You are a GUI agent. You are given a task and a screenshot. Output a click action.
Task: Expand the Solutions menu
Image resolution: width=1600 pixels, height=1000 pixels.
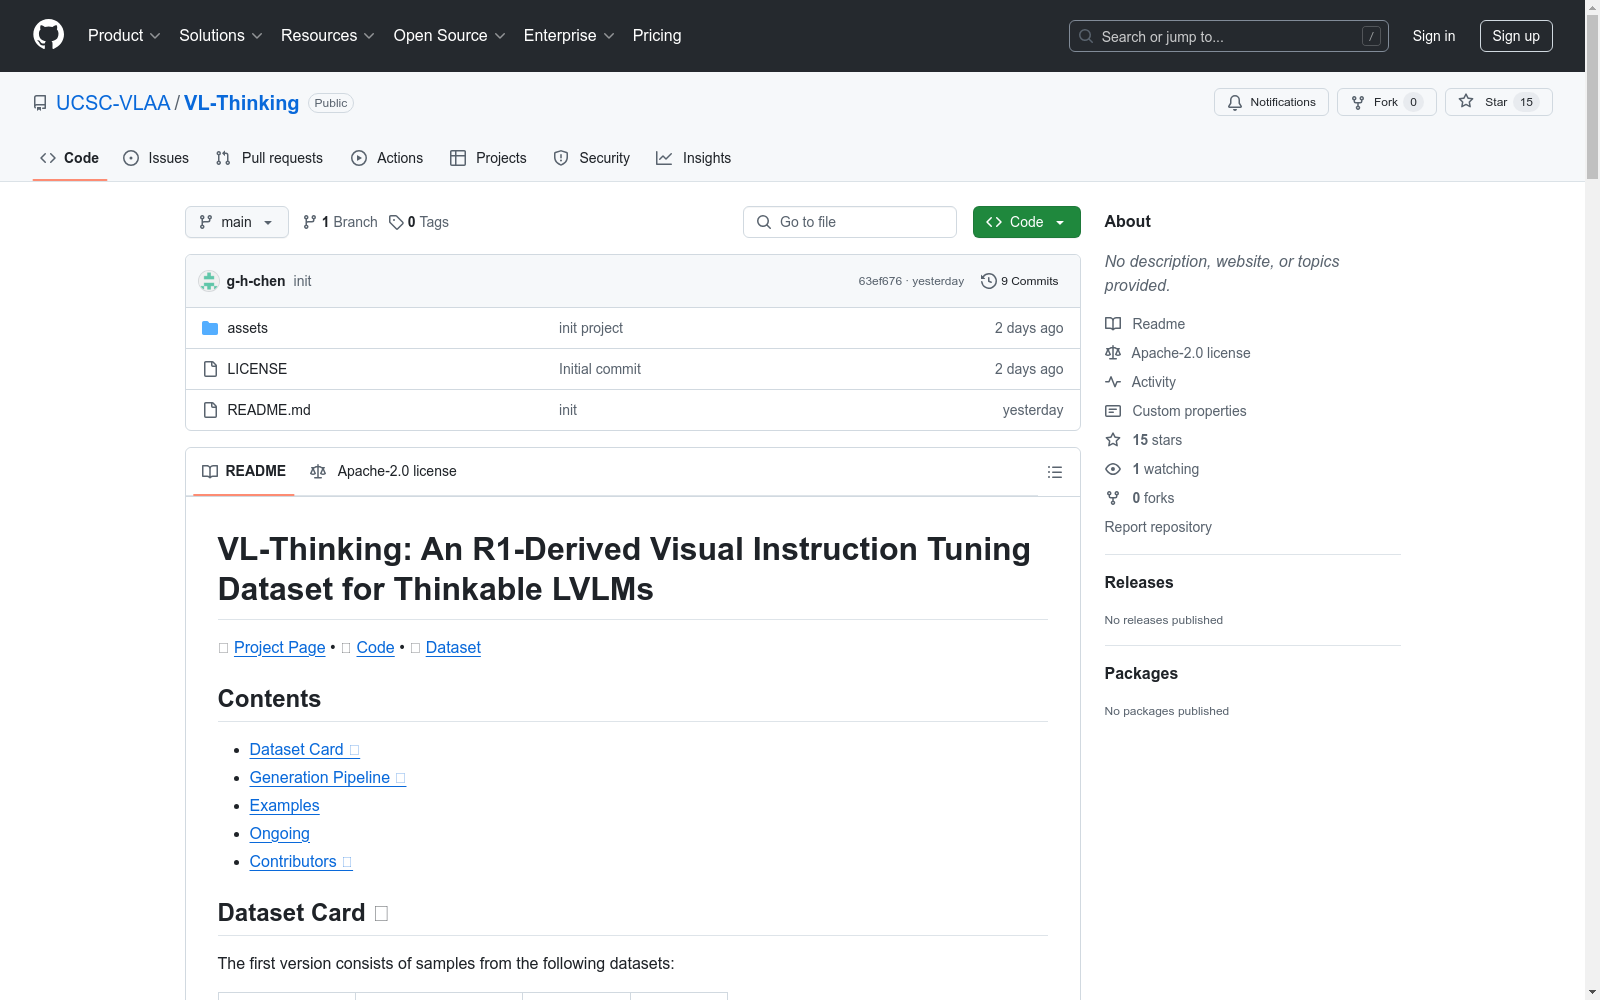tap(221, 35)
